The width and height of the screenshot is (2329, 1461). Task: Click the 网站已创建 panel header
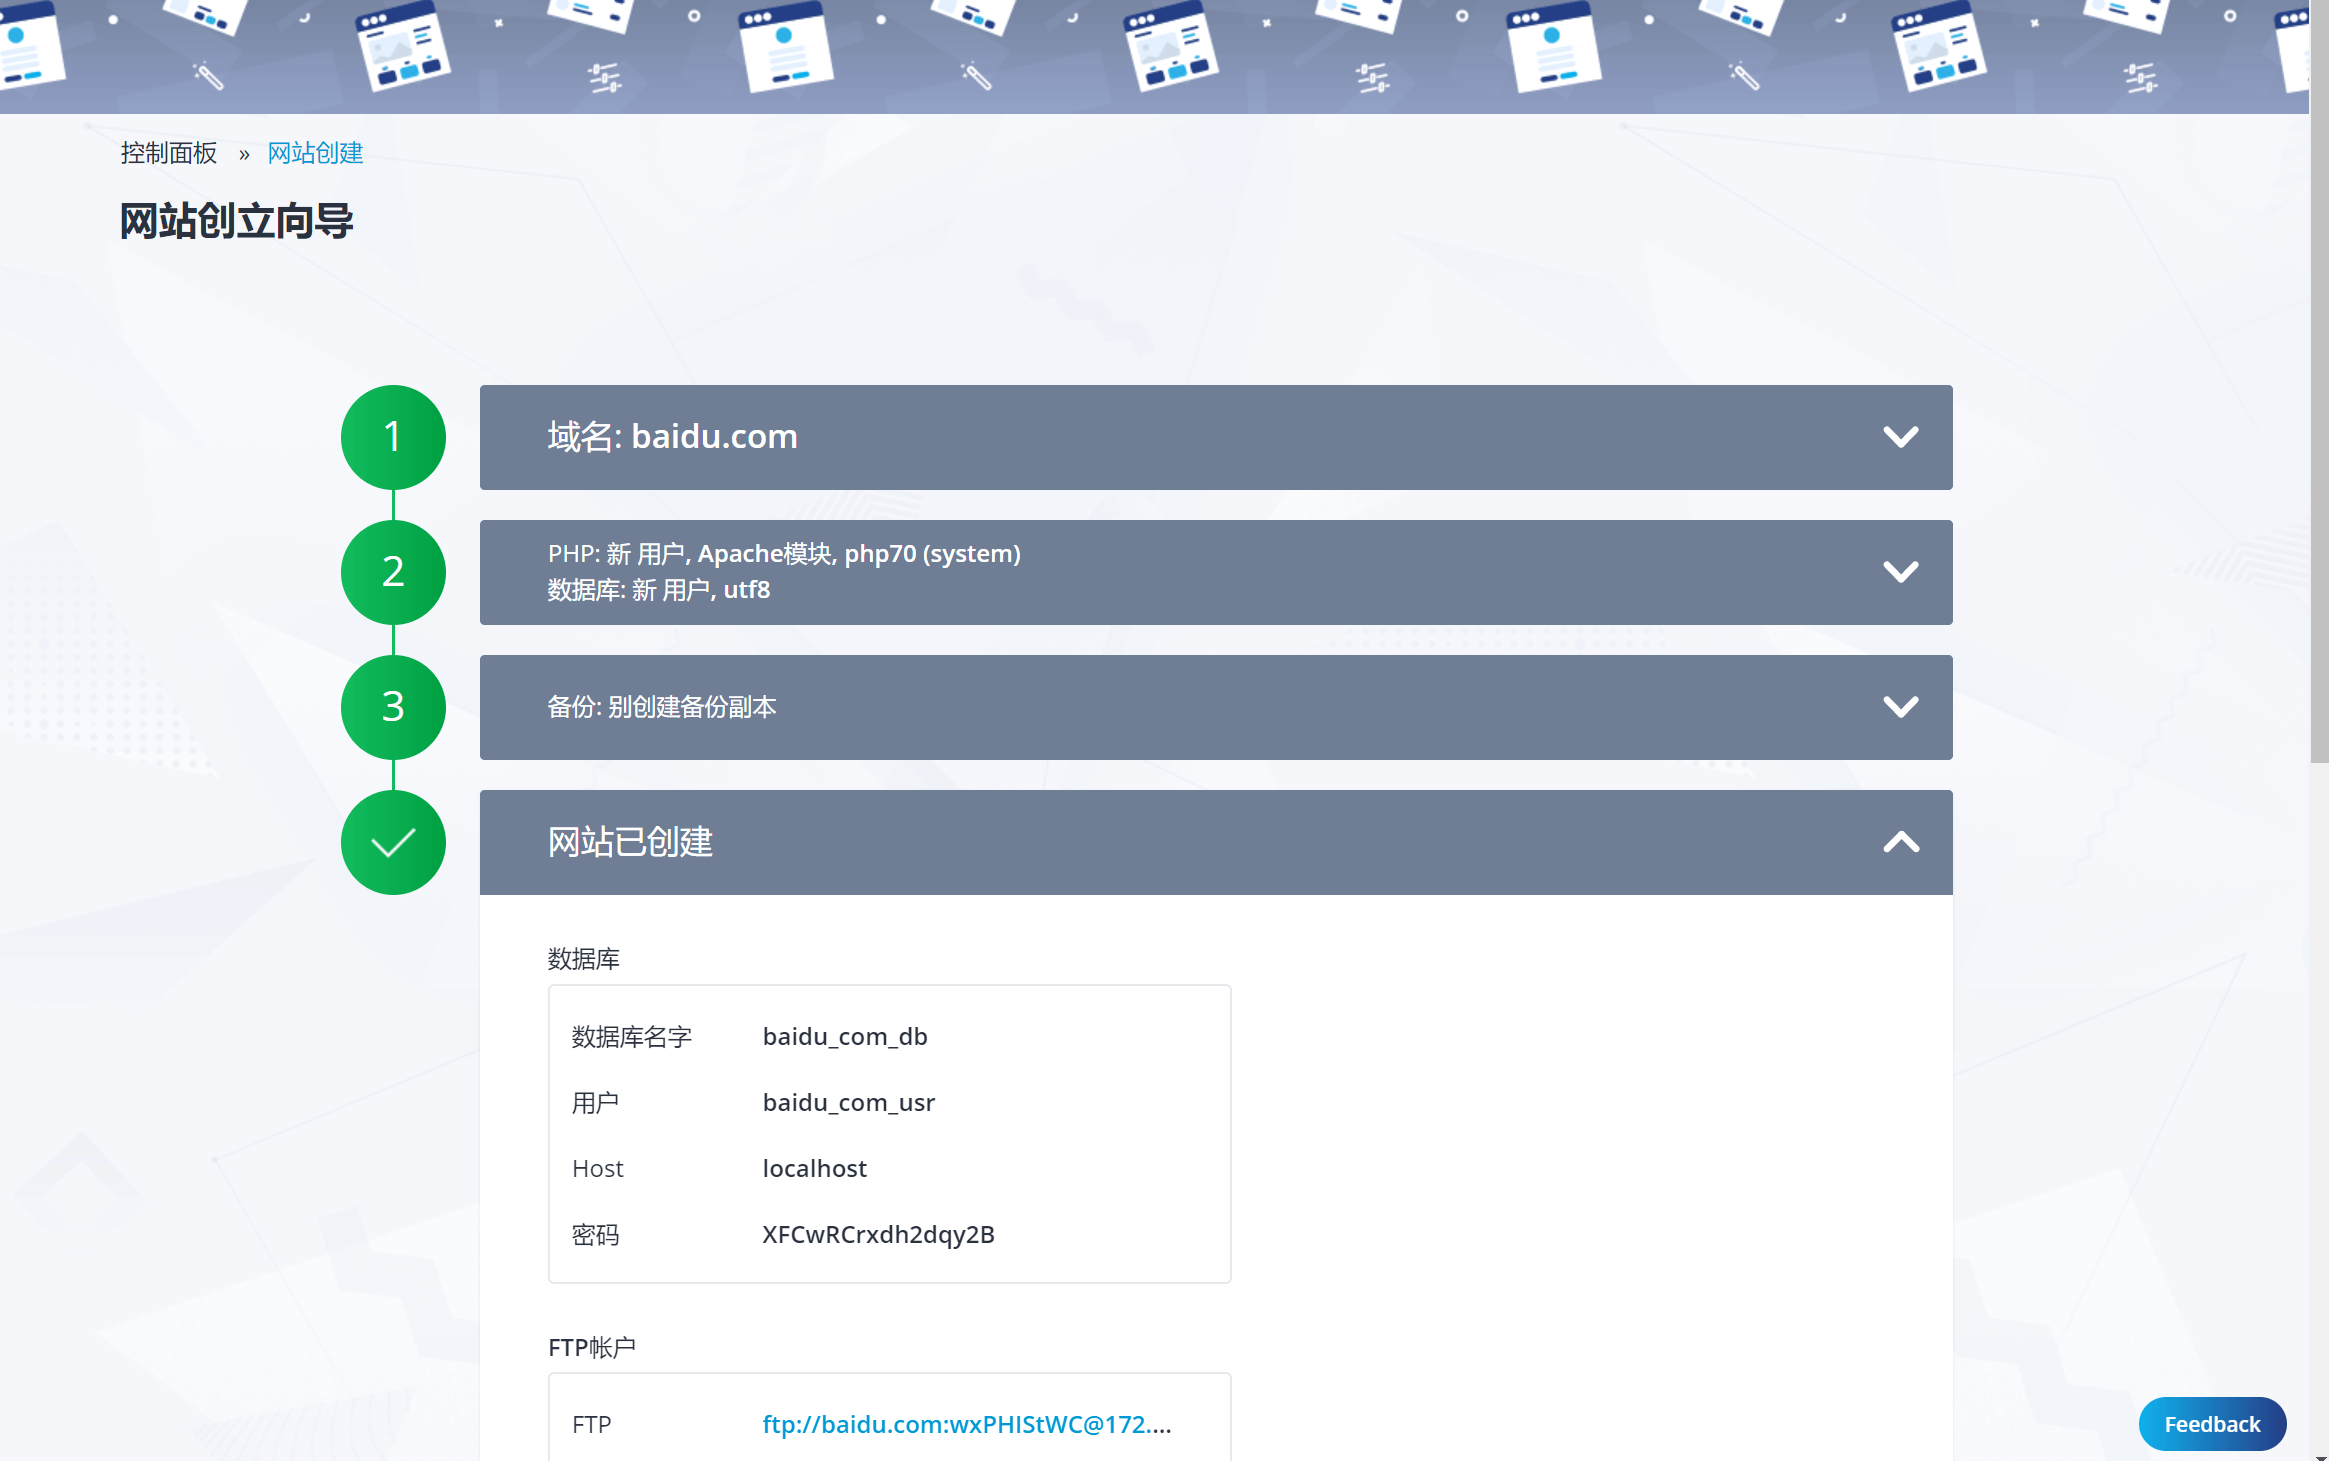point(1216,842)
